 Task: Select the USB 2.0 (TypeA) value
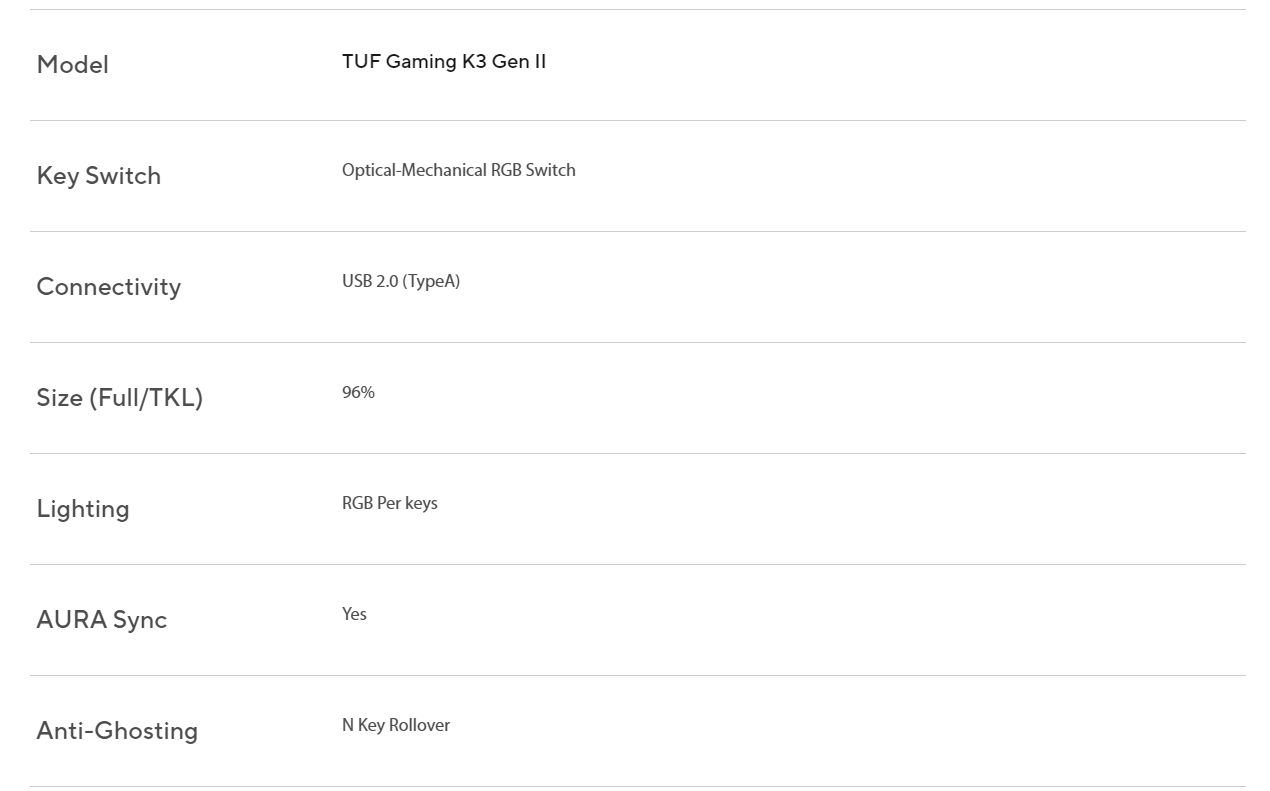click(x=400, y=281)
